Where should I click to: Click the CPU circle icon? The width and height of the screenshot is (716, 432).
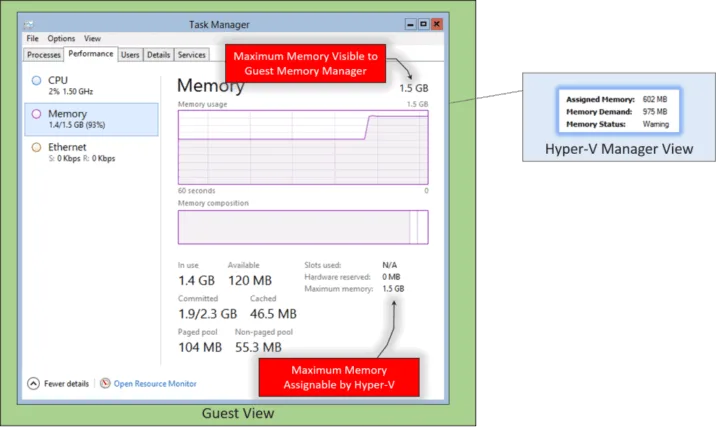point(37,81)
